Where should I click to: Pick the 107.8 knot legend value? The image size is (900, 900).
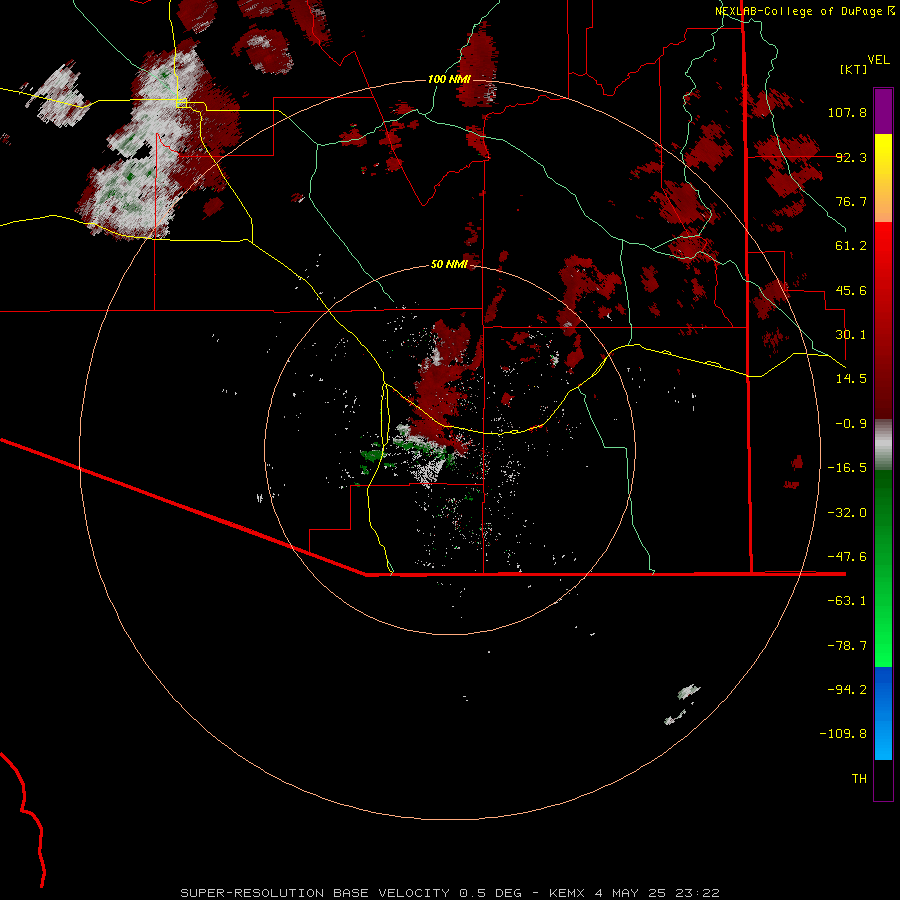(847, 112)
